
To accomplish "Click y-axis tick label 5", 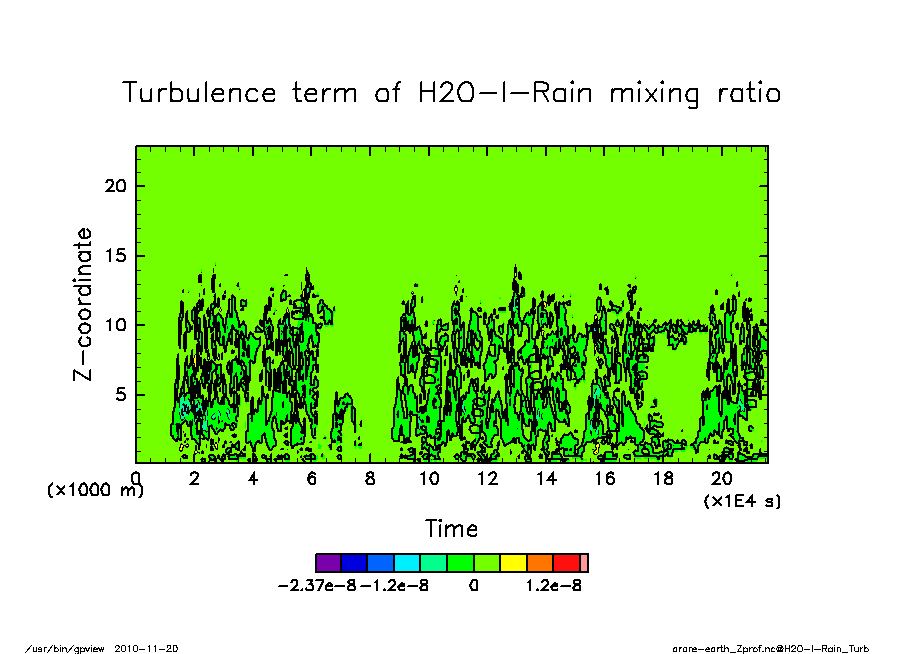I will [120, 395].
